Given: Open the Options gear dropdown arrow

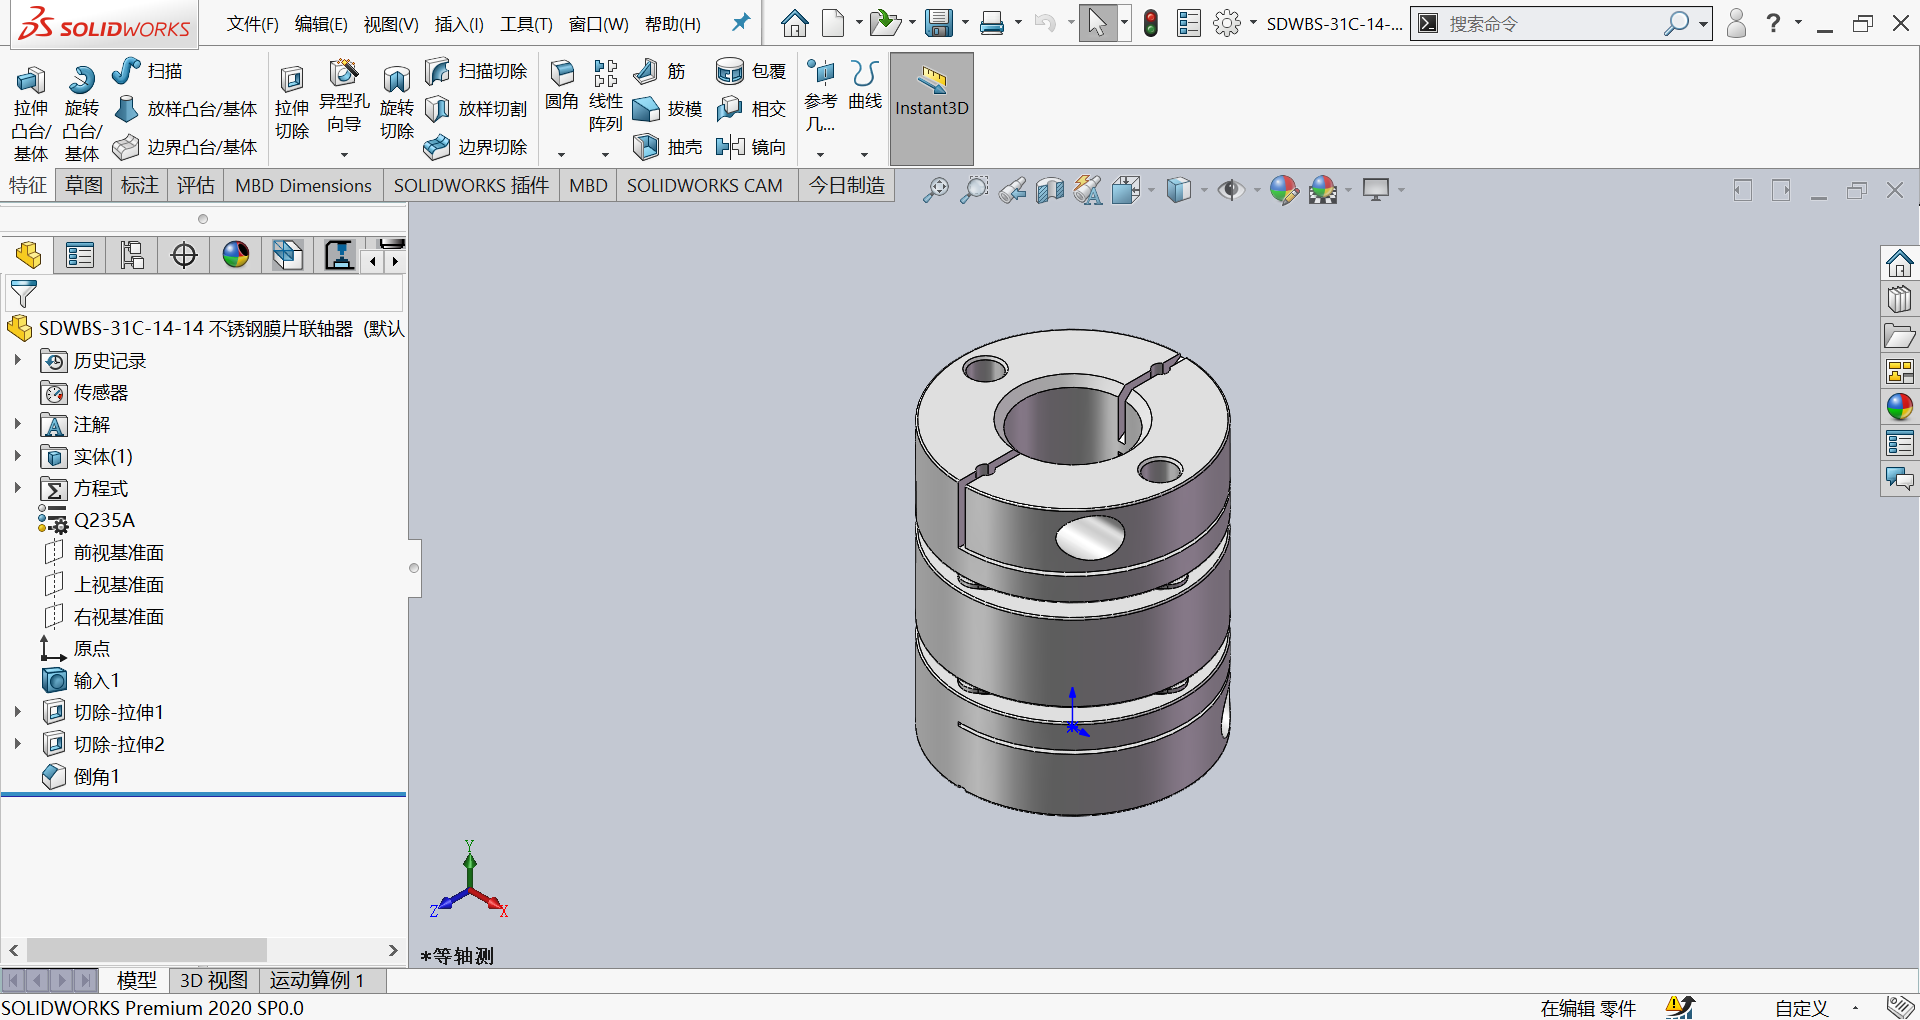Looking at the screenshot, I should point(1253,23).
